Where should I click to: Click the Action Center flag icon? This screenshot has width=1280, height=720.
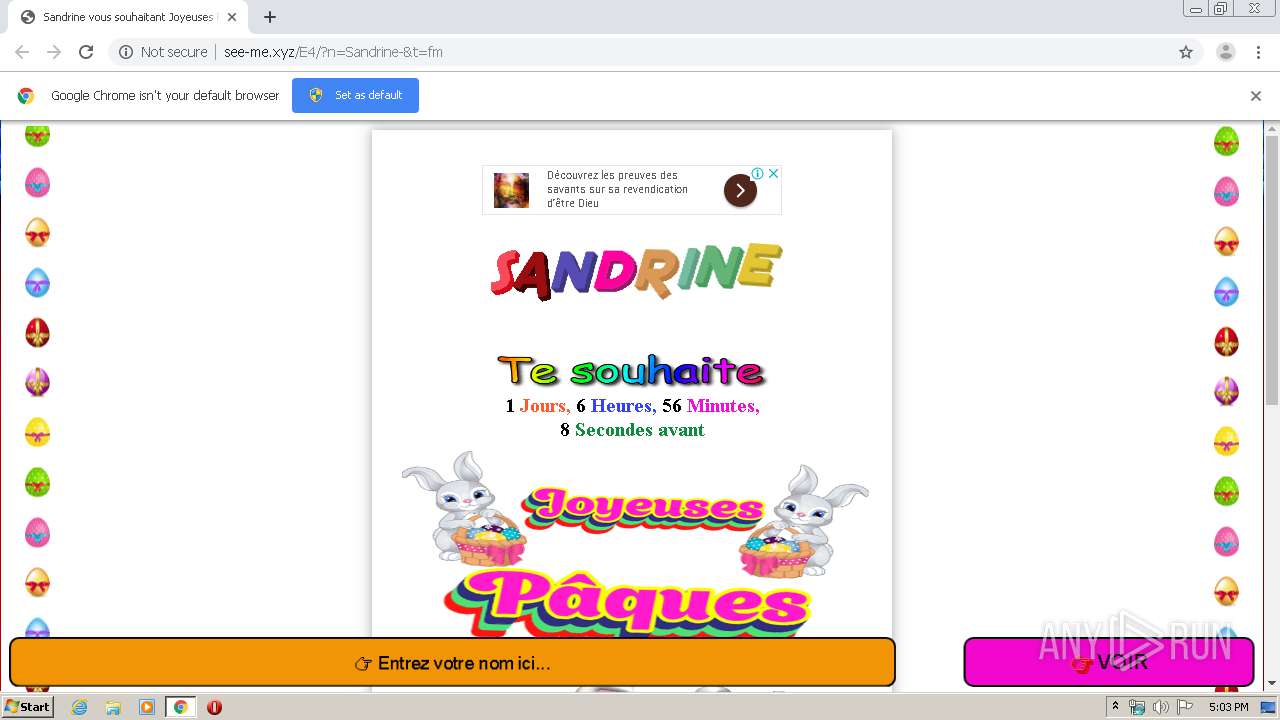(x=1185, y=707)
